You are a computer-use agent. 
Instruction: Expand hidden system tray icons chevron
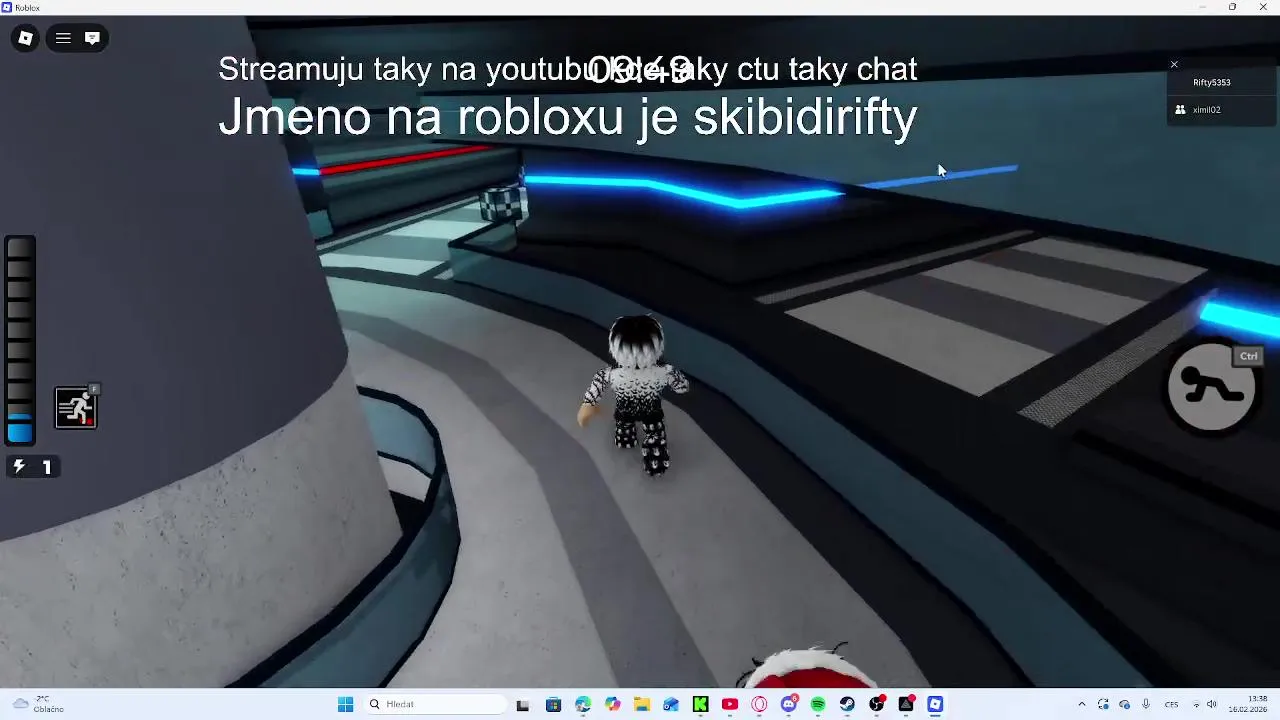coord(1081,705)
